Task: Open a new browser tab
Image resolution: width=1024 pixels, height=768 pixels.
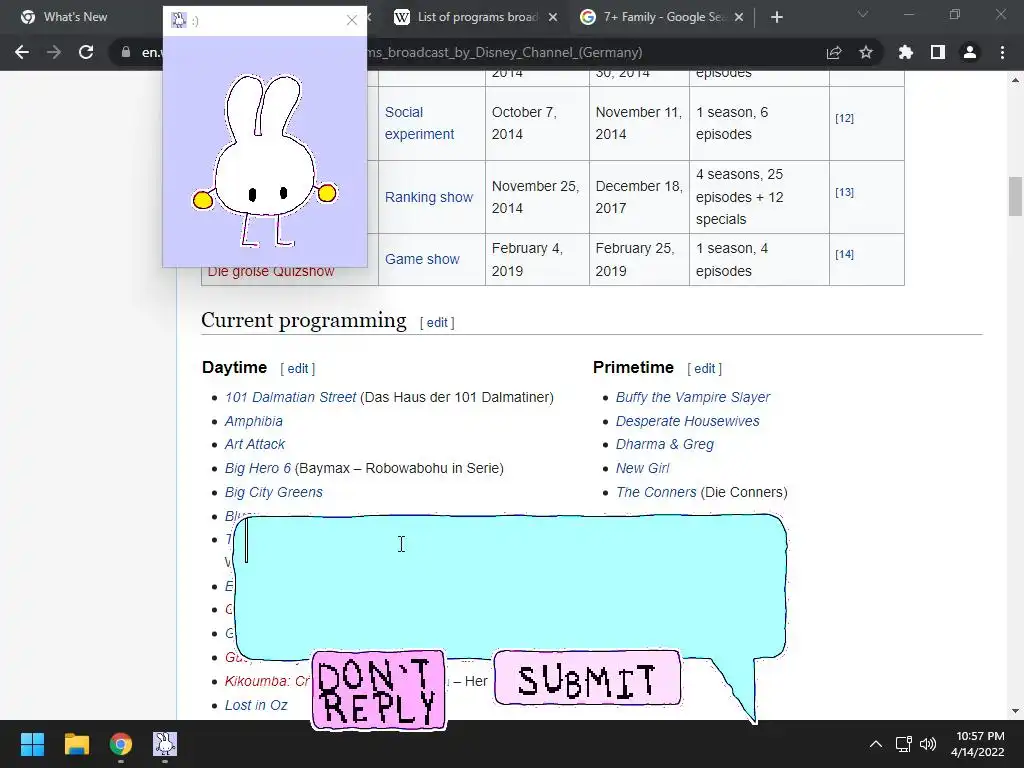Action: [776, 17]
